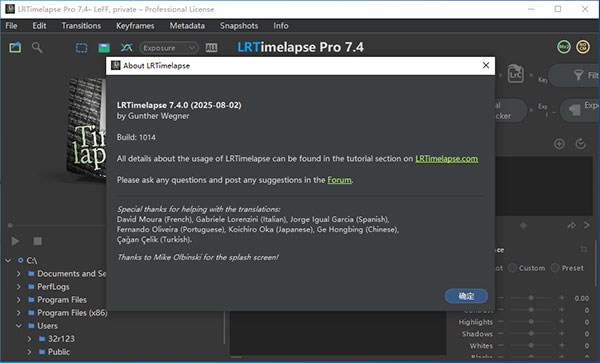Click the yellow round icon top right
This screenshot has height=363, width=600.
pyautogui.click(x=583, y=47)
